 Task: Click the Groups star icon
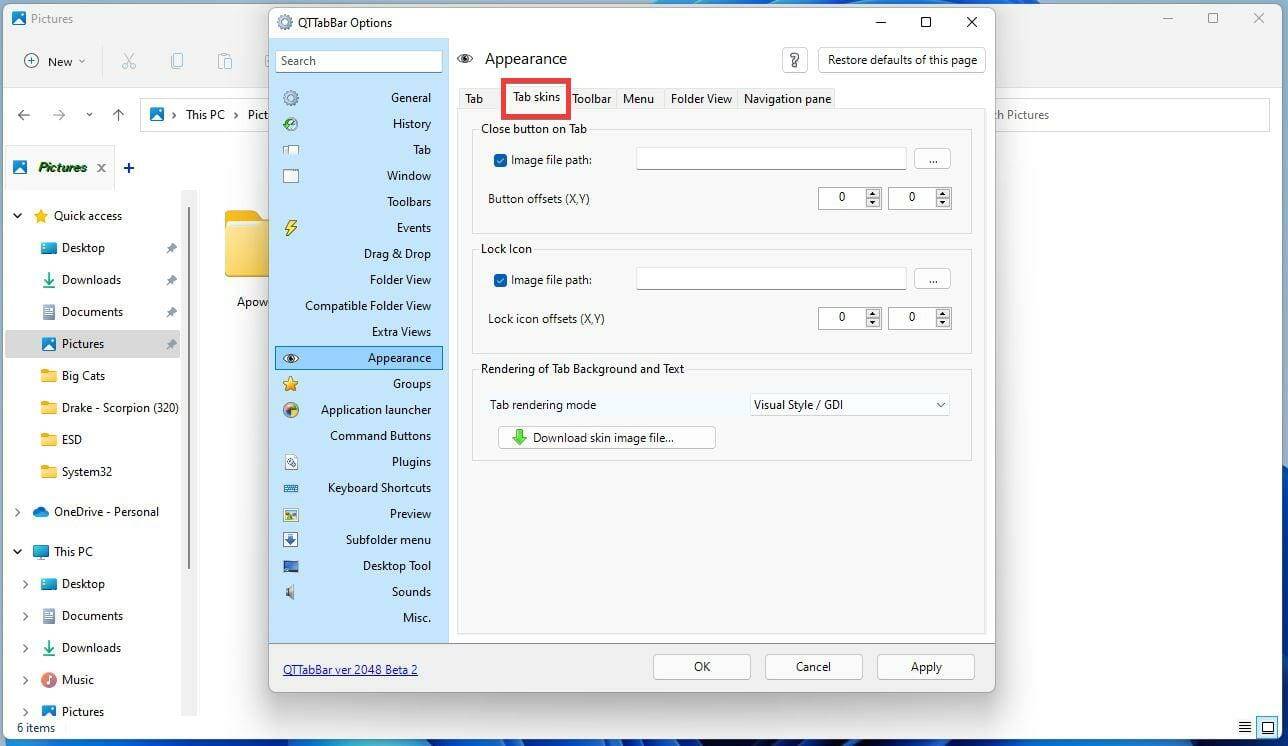(x=291, y=384)
